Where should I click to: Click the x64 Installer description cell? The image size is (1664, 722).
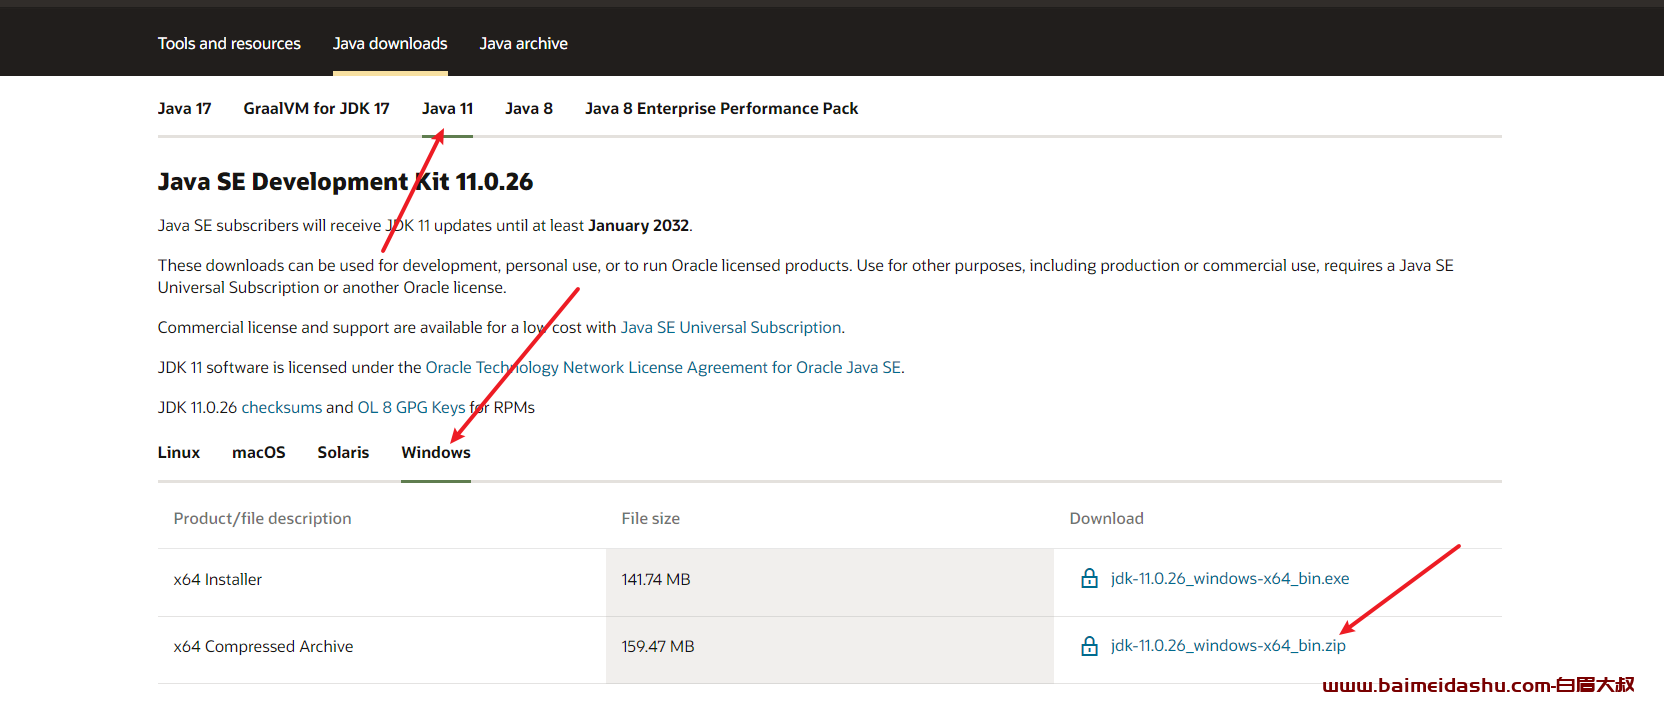382,582
